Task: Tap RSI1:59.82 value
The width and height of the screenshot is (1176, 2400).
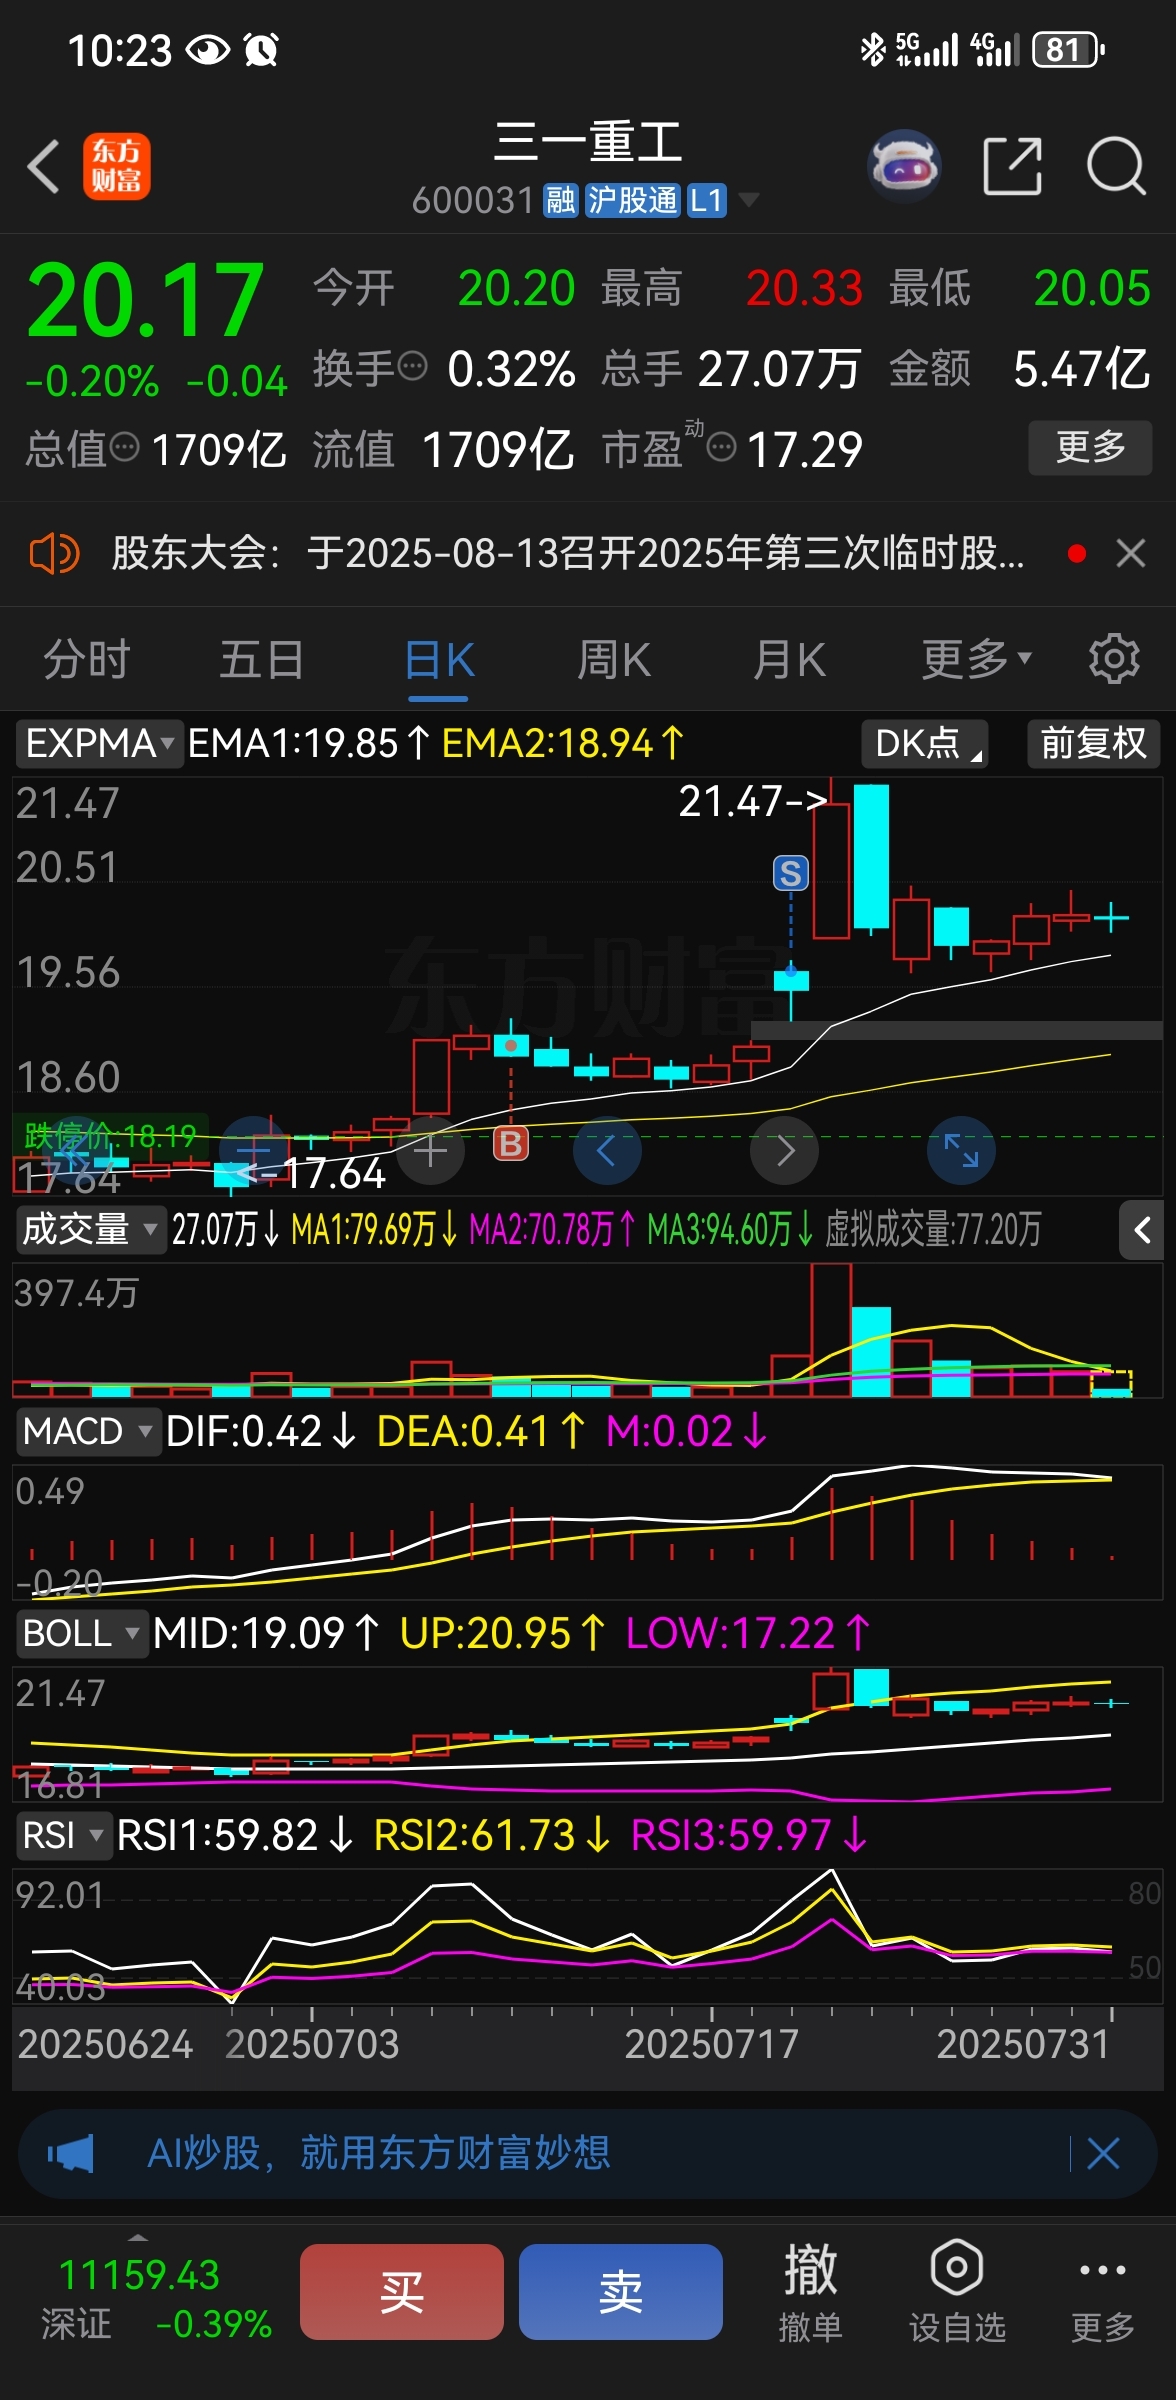Action: click(x=234, y=1835)
